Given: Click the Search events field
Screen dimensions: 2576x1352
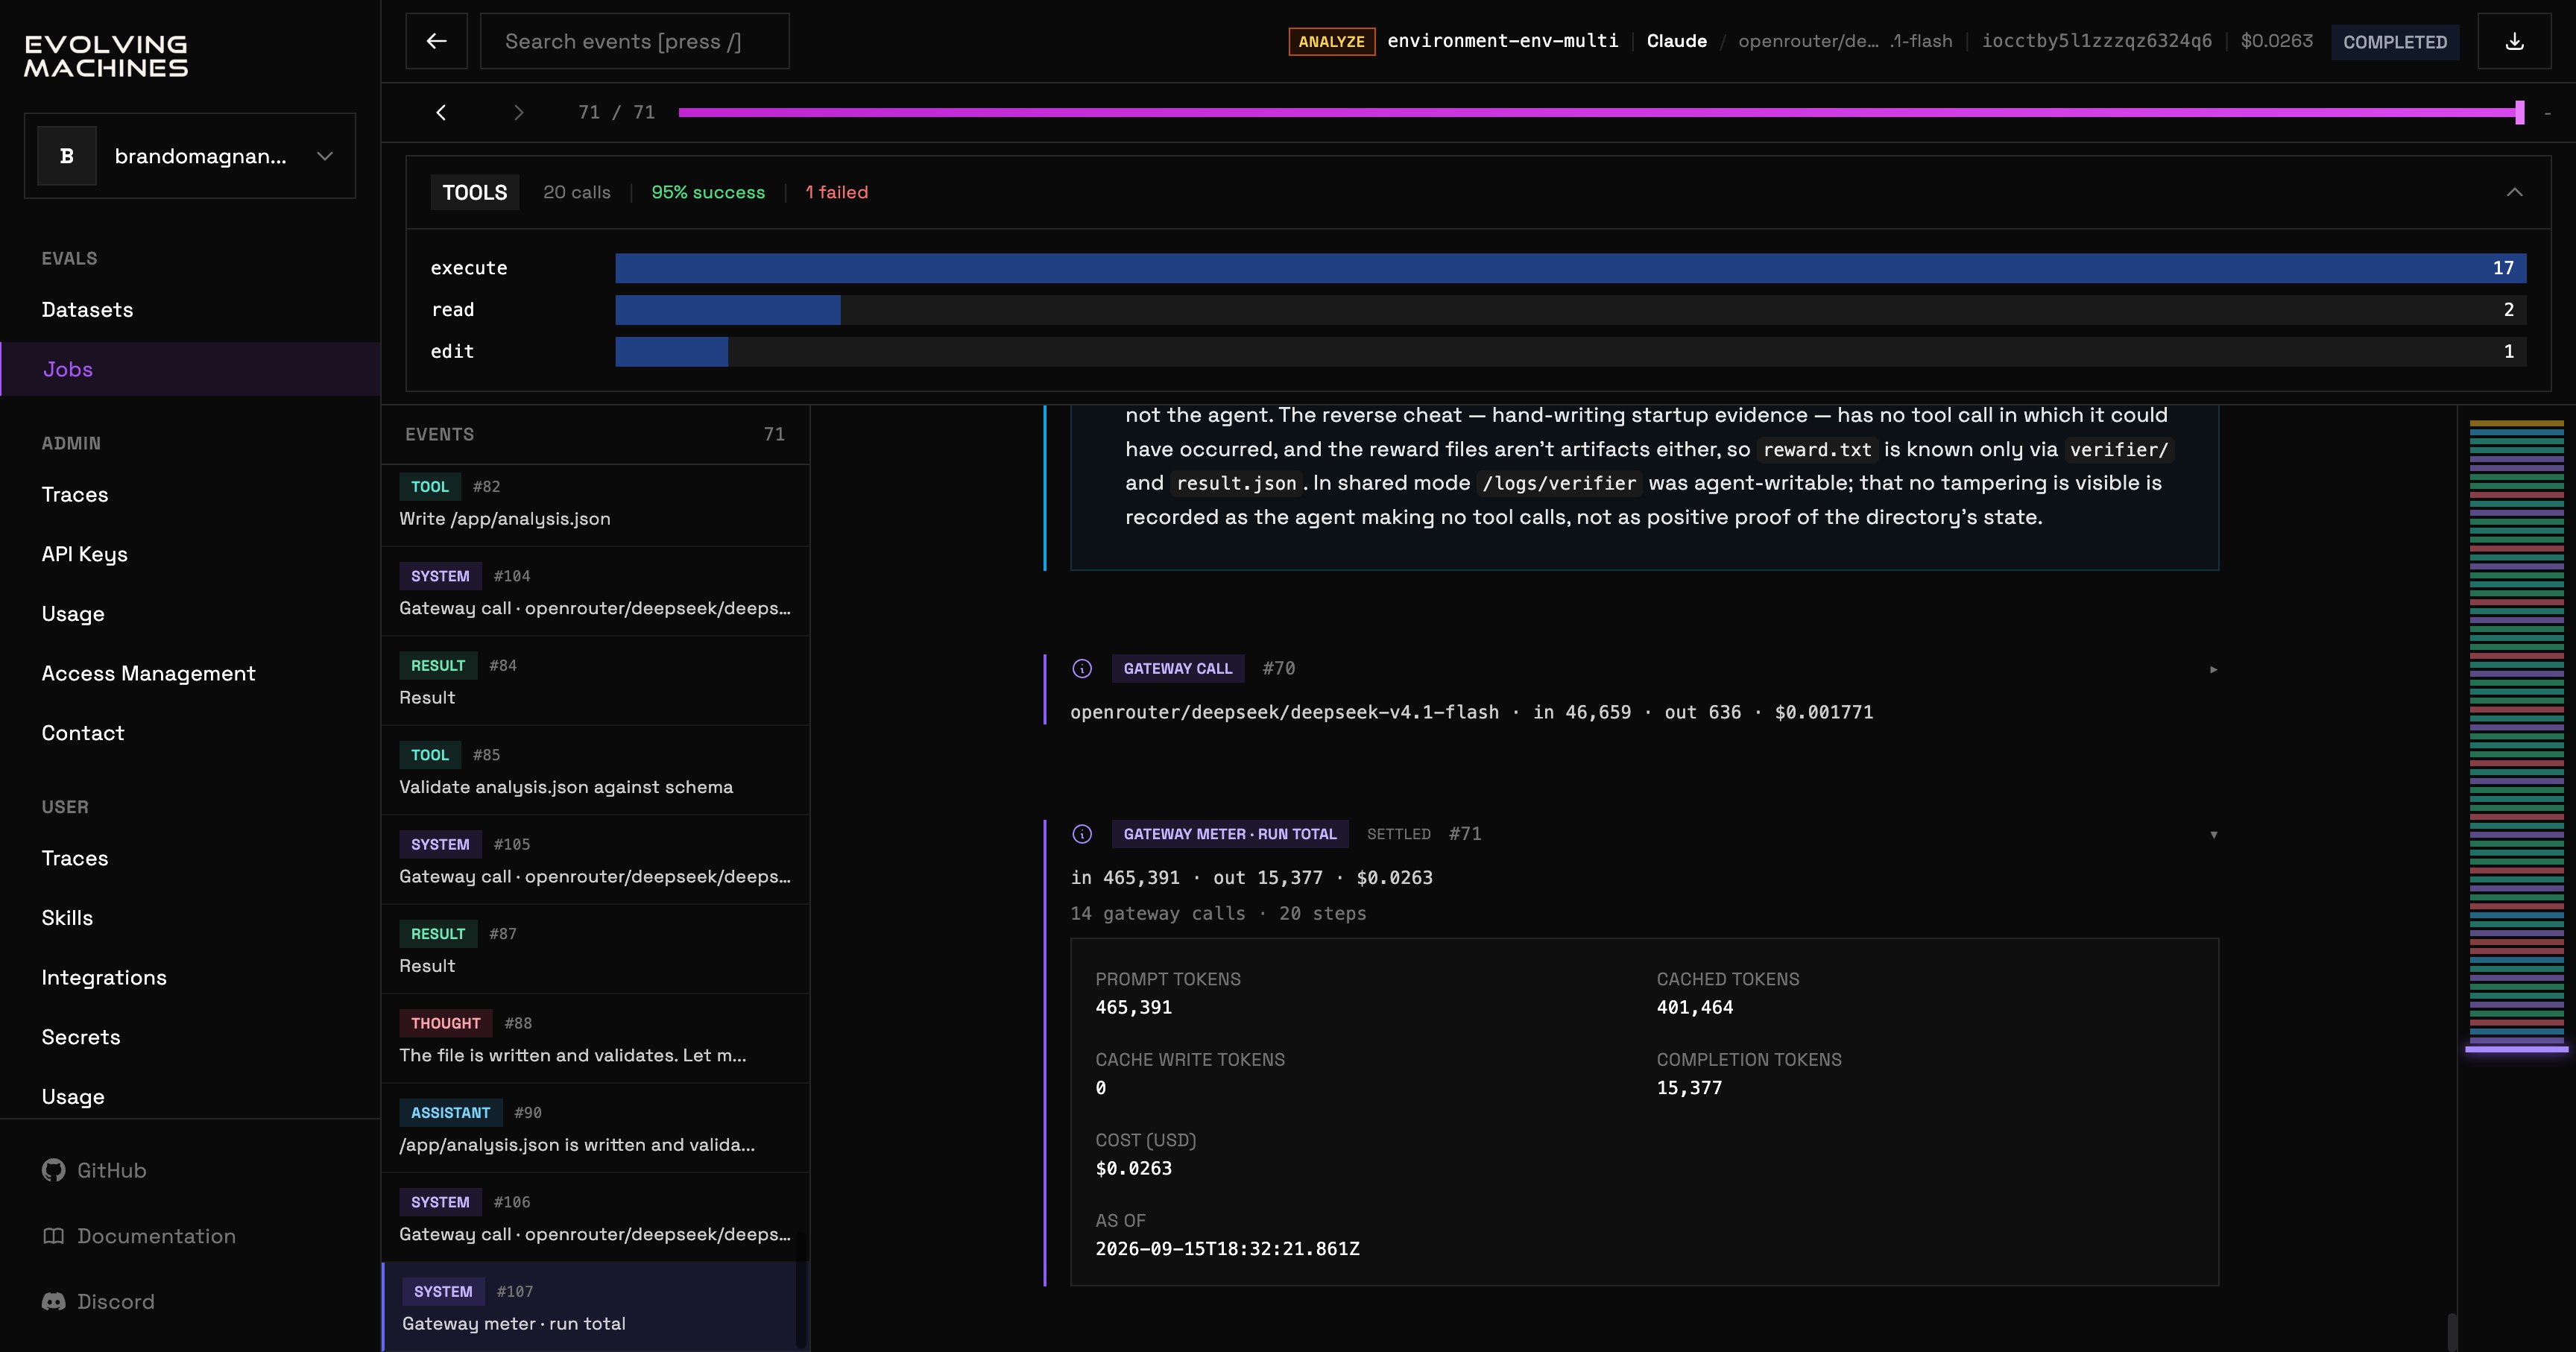Looking at the screenshot, I should pyautogui.click(x=634, y=41).
